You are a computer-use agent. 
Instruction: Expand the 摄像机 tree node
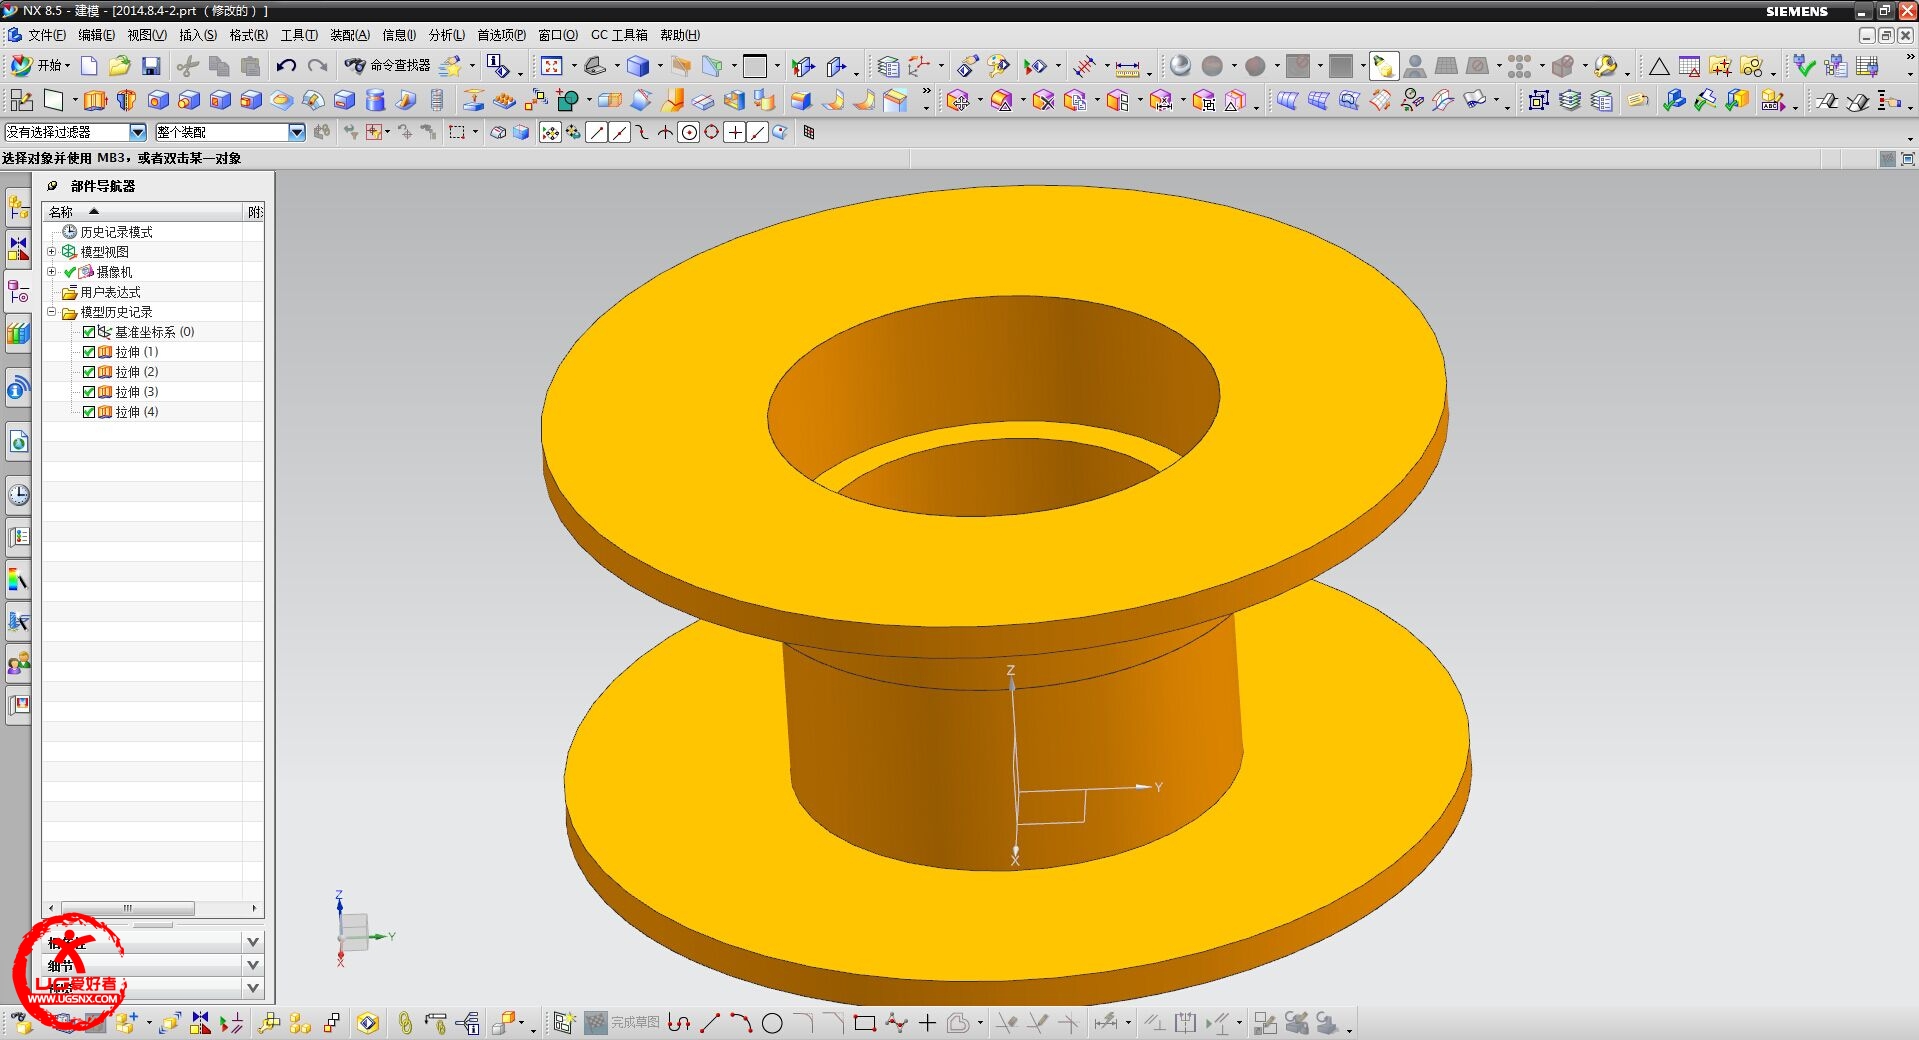click(52, 272)
